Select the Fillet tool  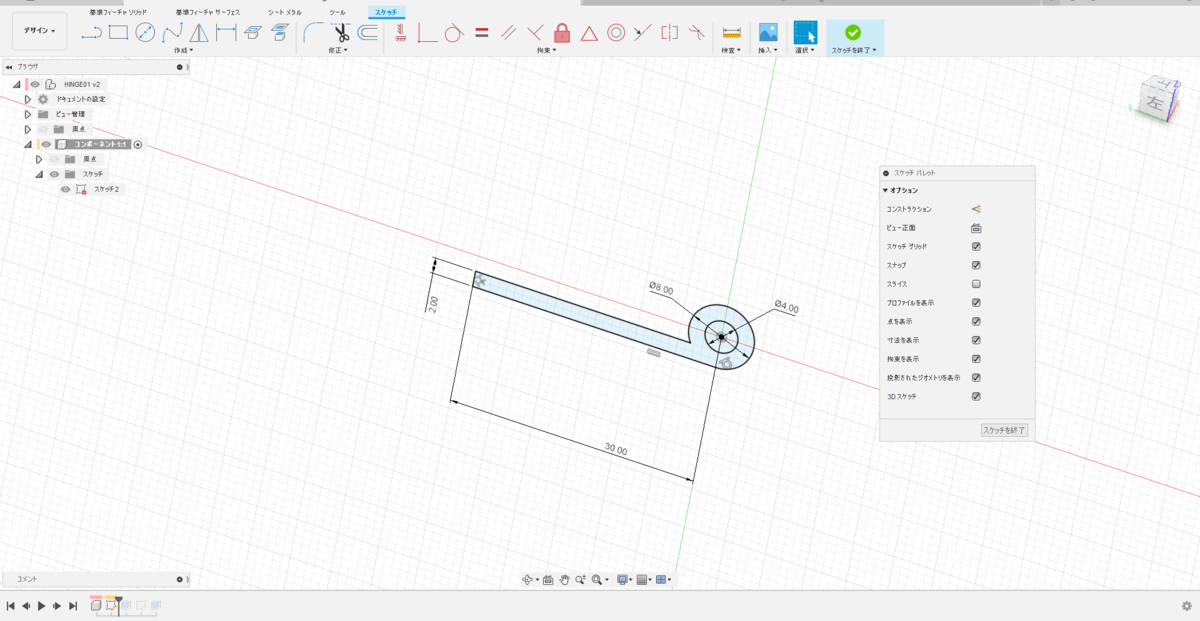tap(313, 32)
